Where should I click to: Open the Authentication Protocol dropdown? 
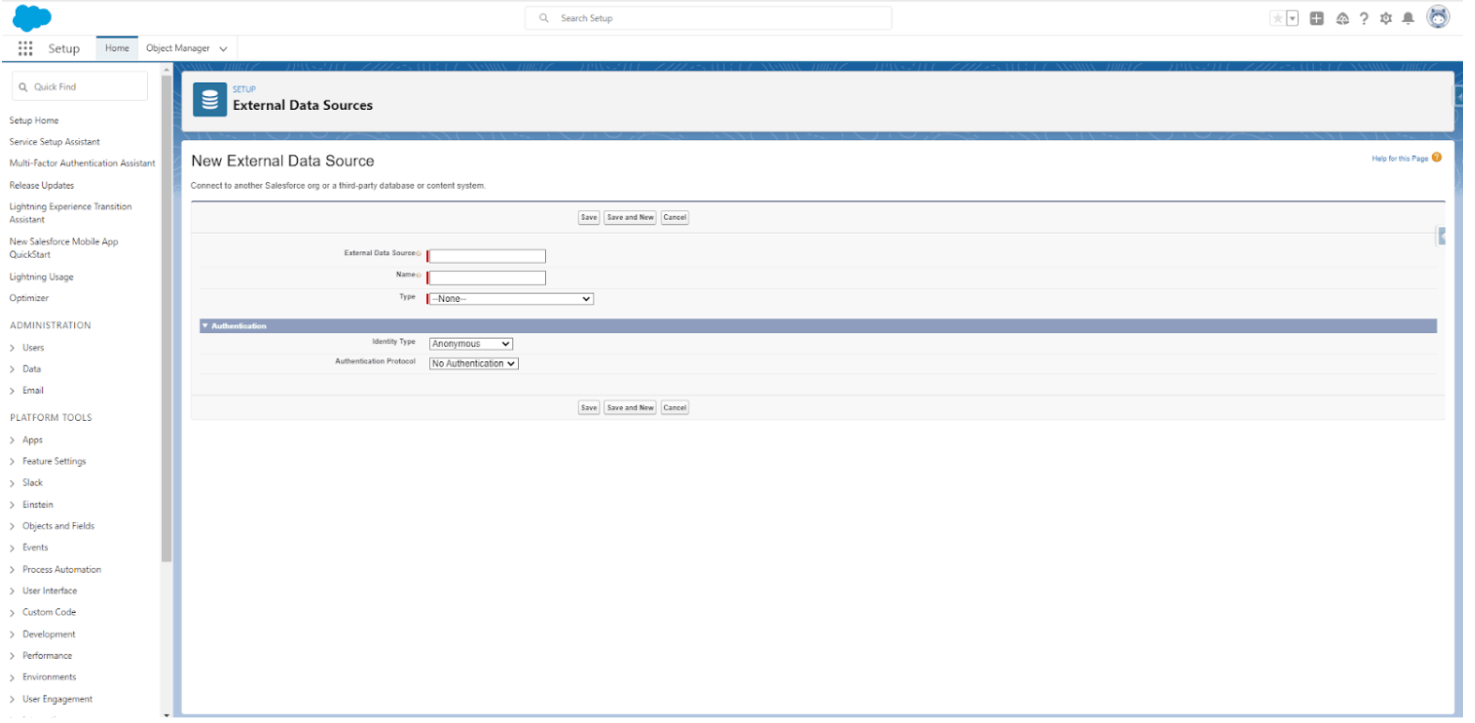[x=473, y=363]
